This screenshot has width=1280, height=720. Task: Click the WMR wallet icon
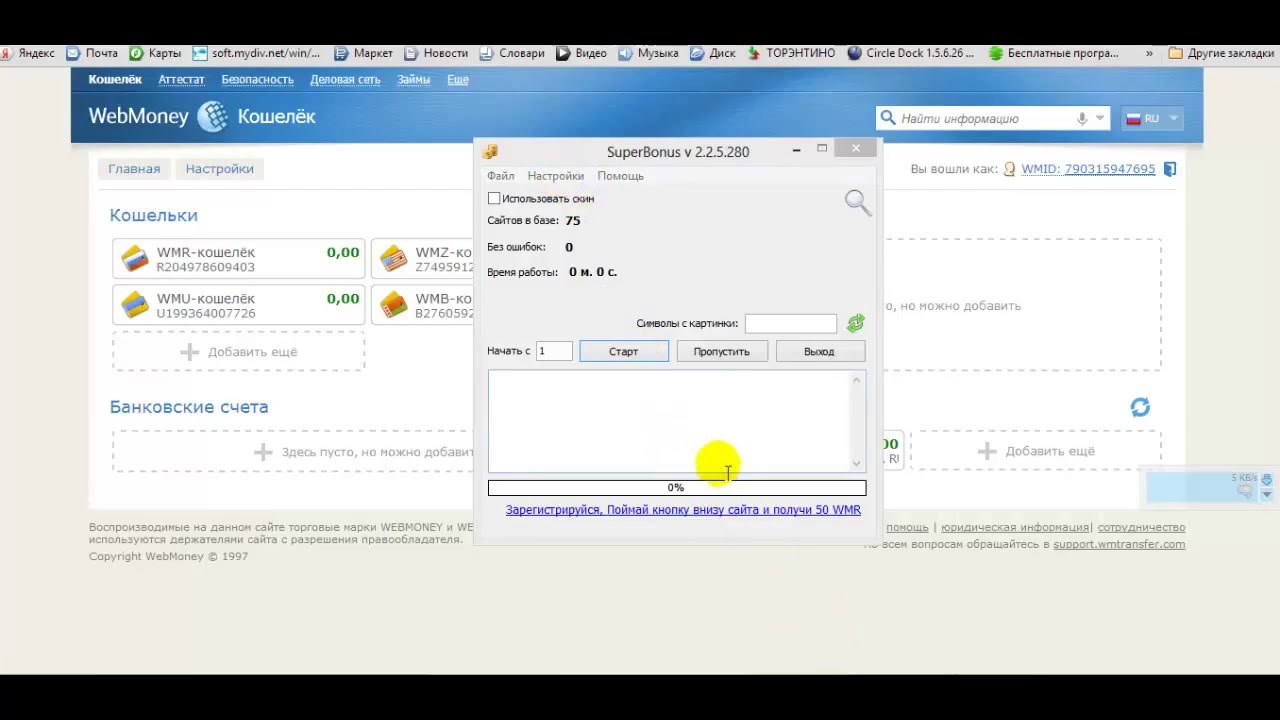pos(135,259)
